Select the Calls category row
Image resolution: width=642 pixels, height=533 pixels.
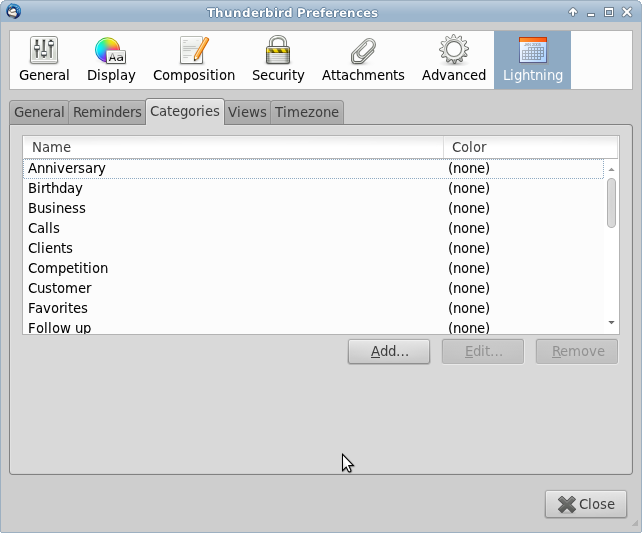click(x=313, y=228)
